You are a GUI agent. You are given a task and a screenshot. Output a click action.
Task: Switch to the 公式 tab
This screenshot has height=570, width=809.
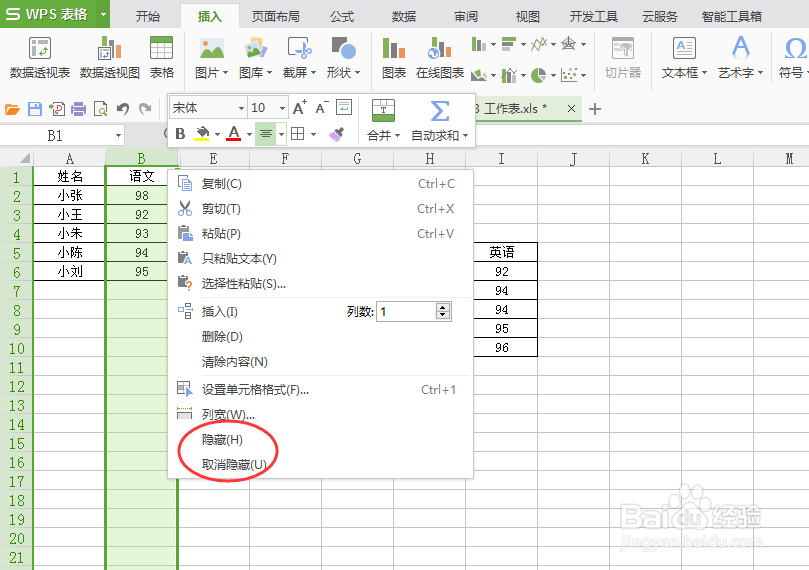342,17
